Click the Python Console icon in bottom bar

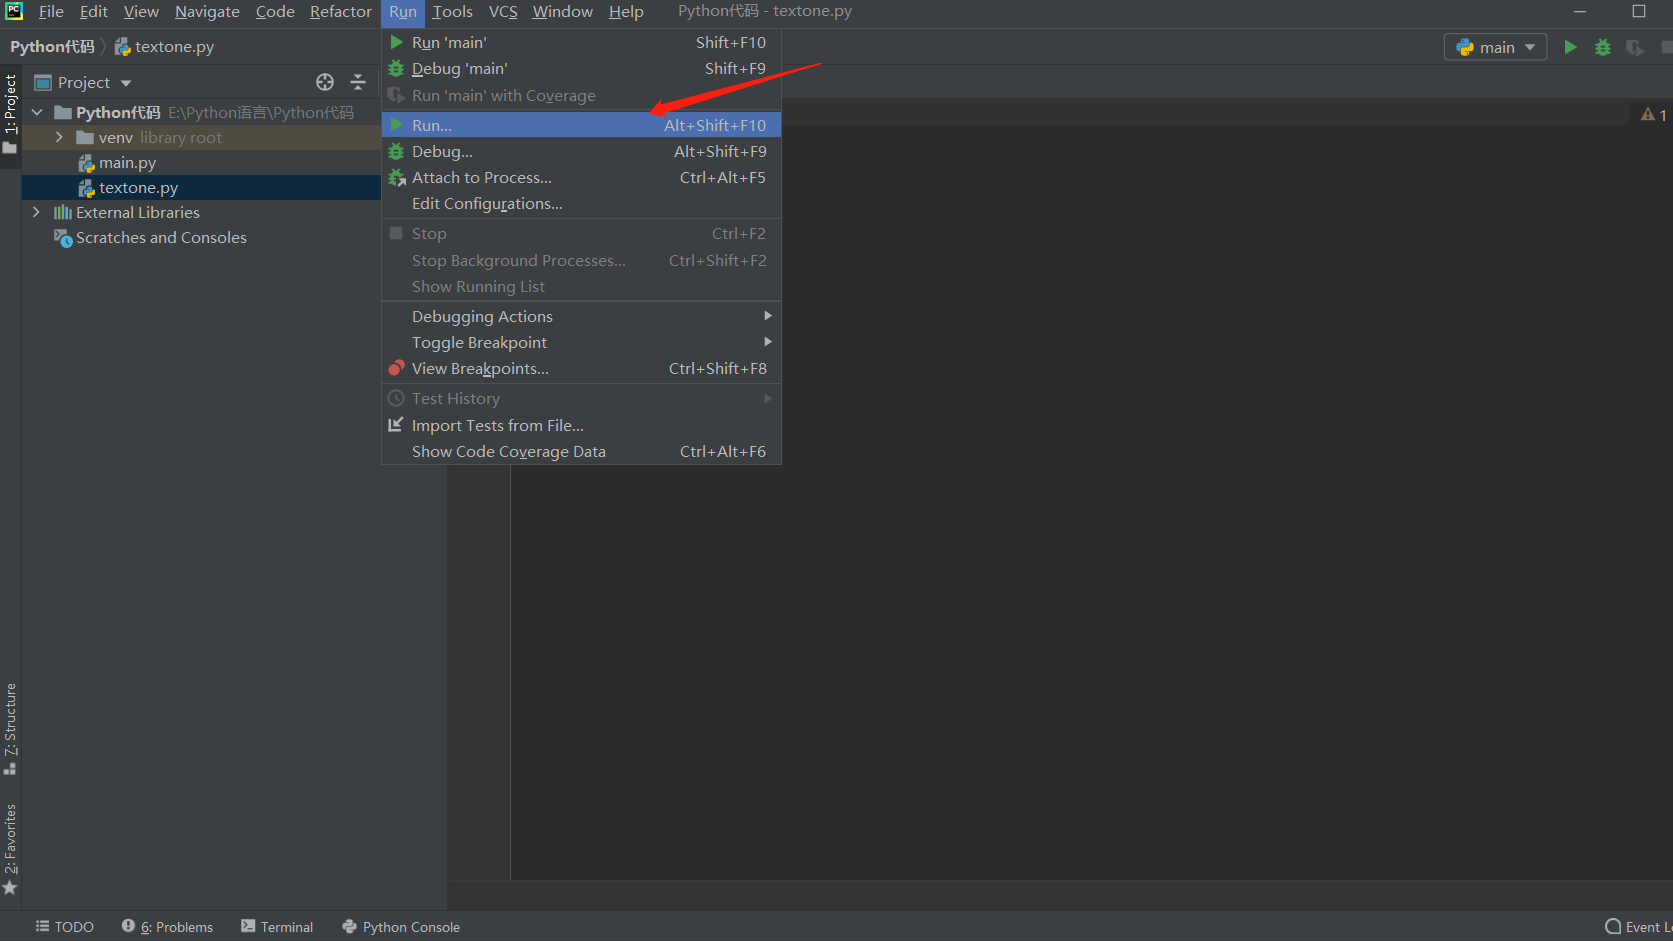point(349,927)
